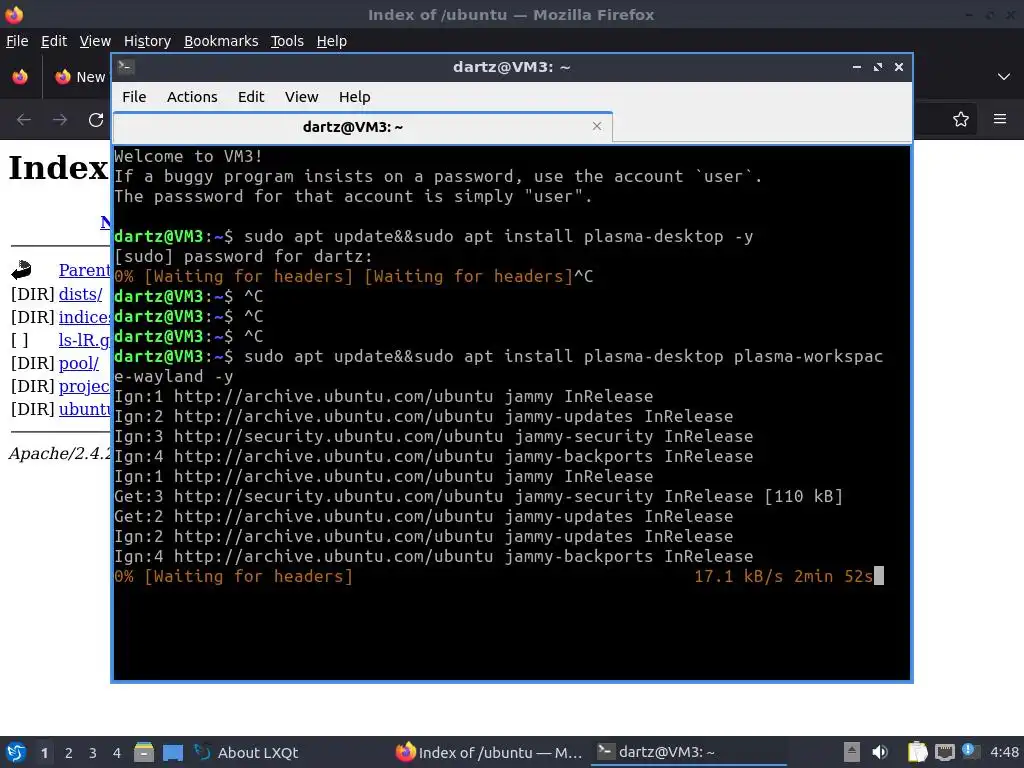Switch to virtual desktop 2
The image size is (1024, 768).
[69, 753]
